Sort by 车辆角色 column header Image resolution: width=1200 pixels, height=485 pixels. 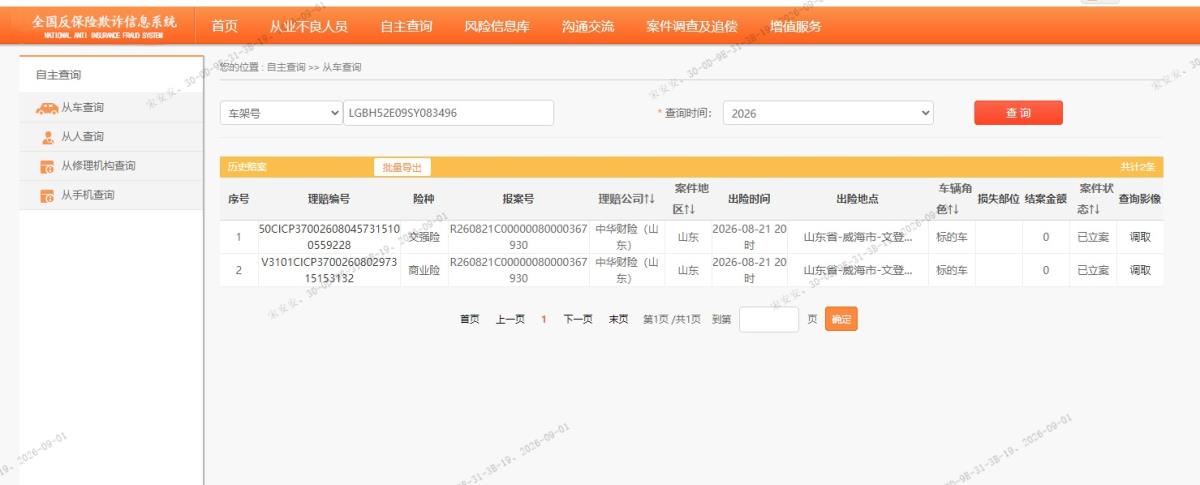pos(954,199)
